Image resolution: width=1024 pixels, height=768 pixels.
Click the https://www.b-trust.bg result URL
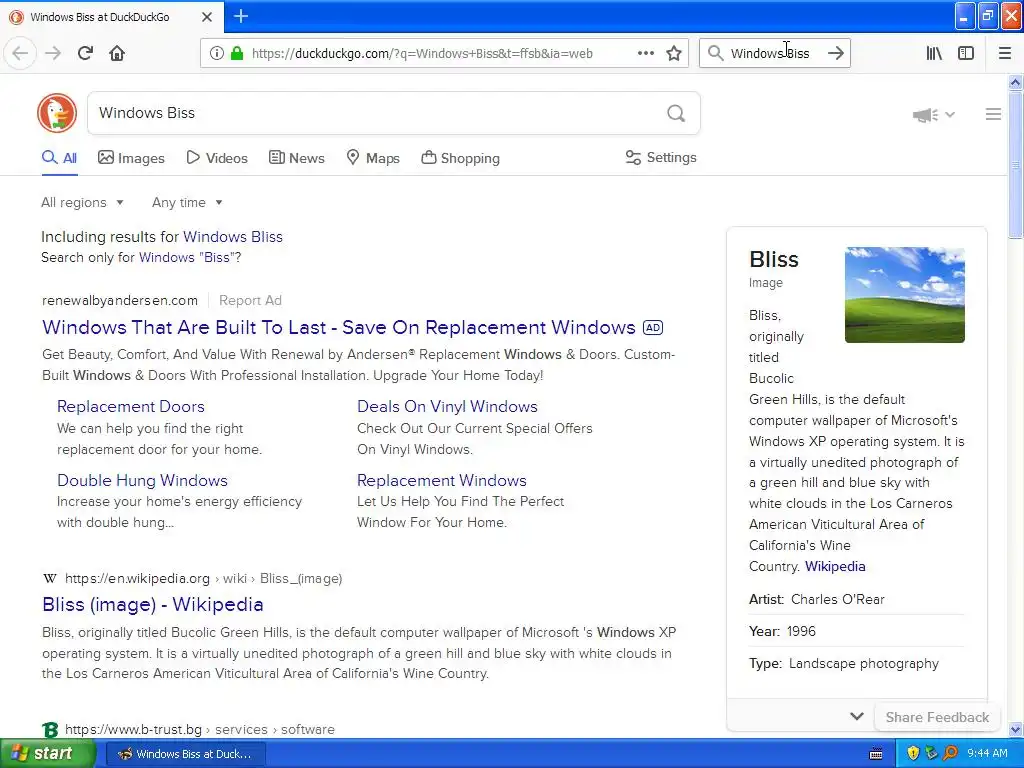click(133, 729)
